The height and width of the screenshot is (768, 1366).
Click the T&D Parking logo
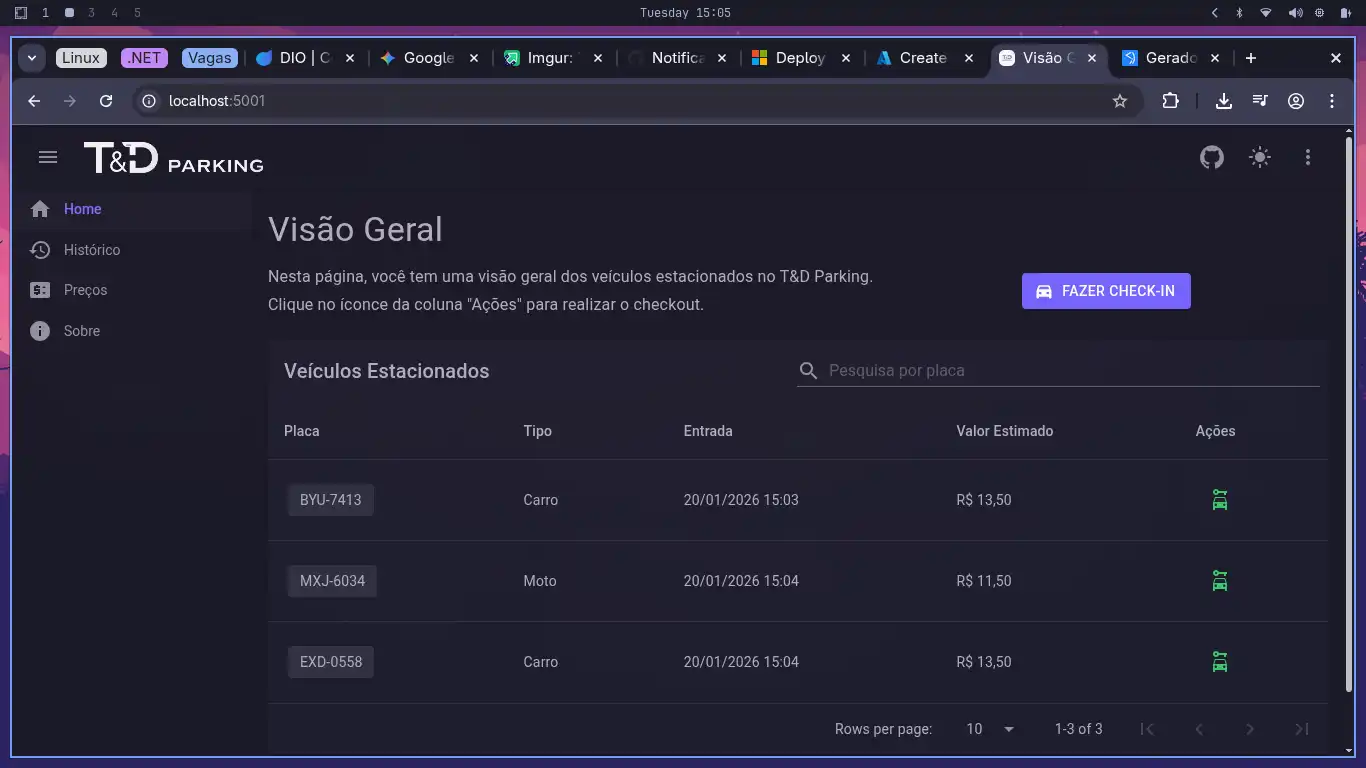pos(173,158)
